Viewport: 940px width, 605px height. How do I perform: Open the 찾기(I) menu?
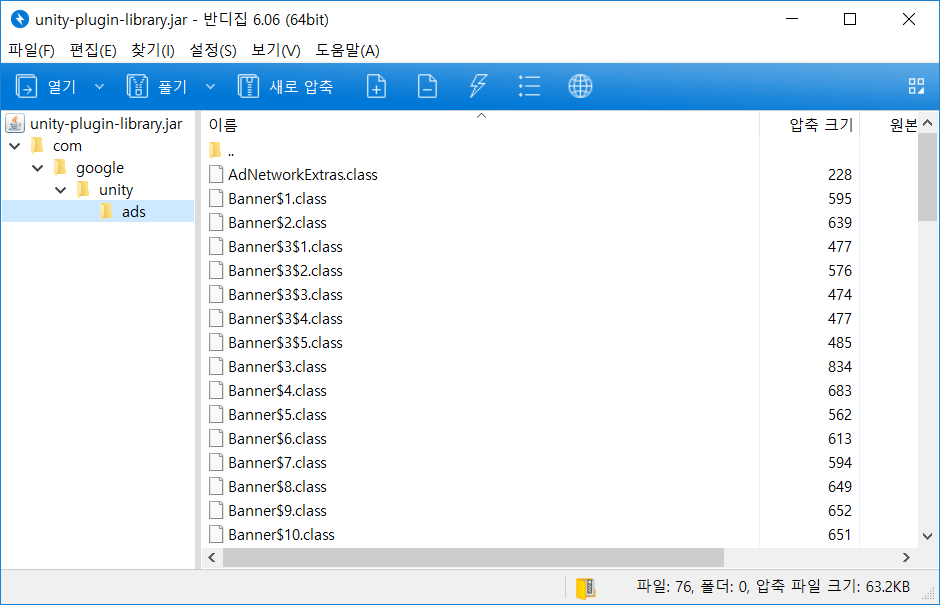point(153,50)
